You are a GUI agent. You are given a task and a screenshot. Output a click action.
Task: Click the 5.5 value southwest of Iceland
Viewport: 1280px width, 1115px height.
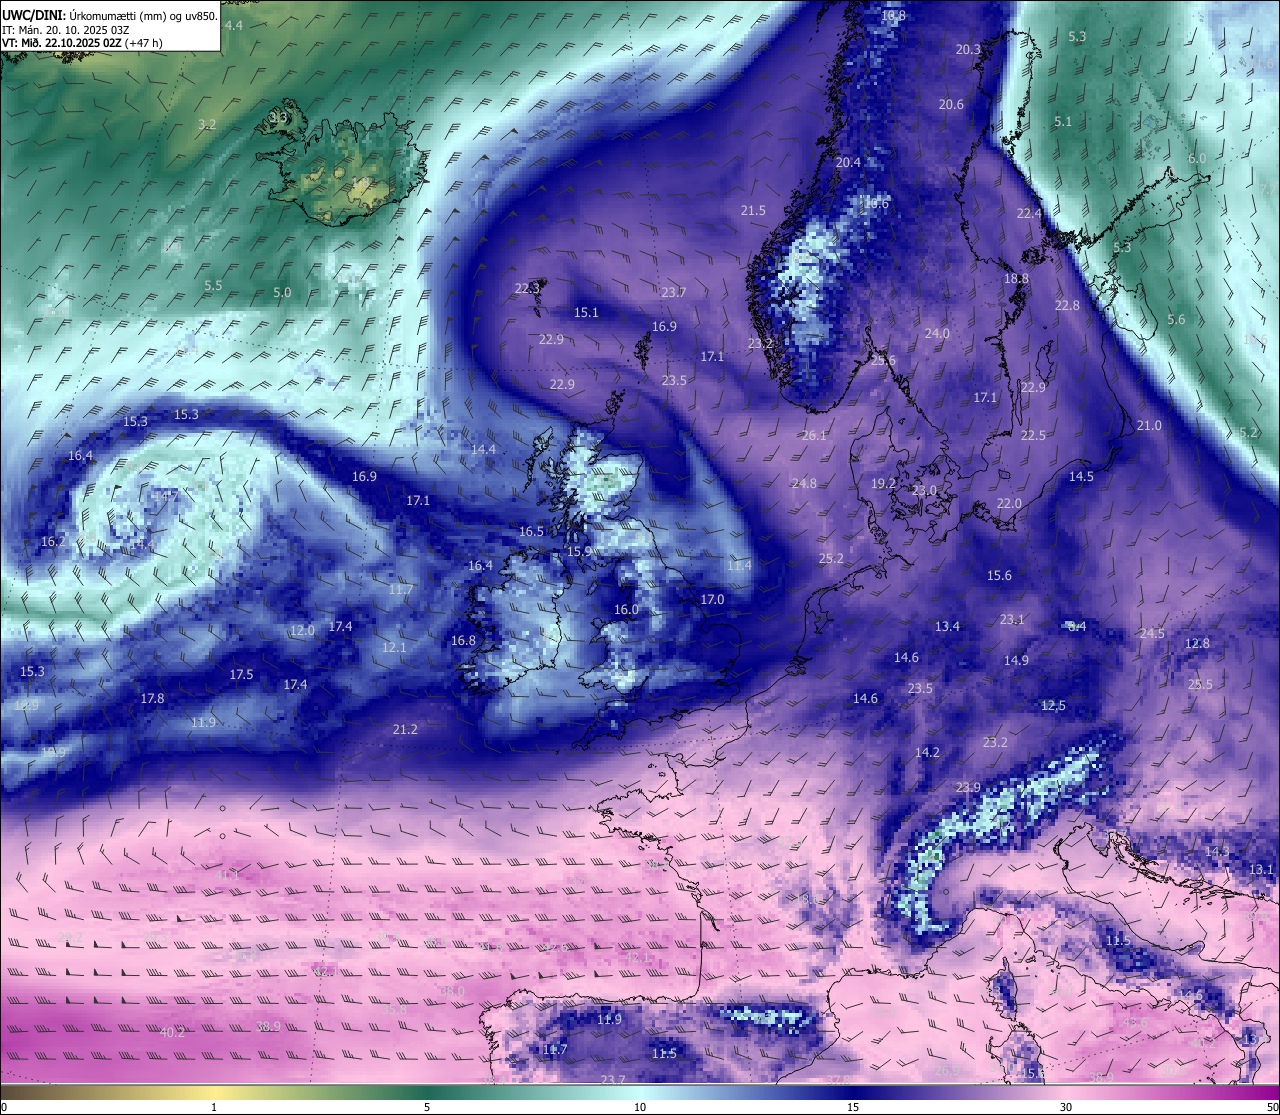[x=213, y=285]
